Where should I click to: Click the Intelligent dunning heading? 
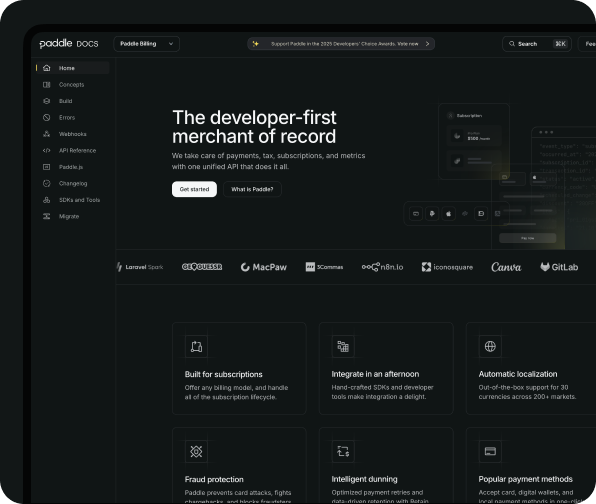click(x=364, y=479)
